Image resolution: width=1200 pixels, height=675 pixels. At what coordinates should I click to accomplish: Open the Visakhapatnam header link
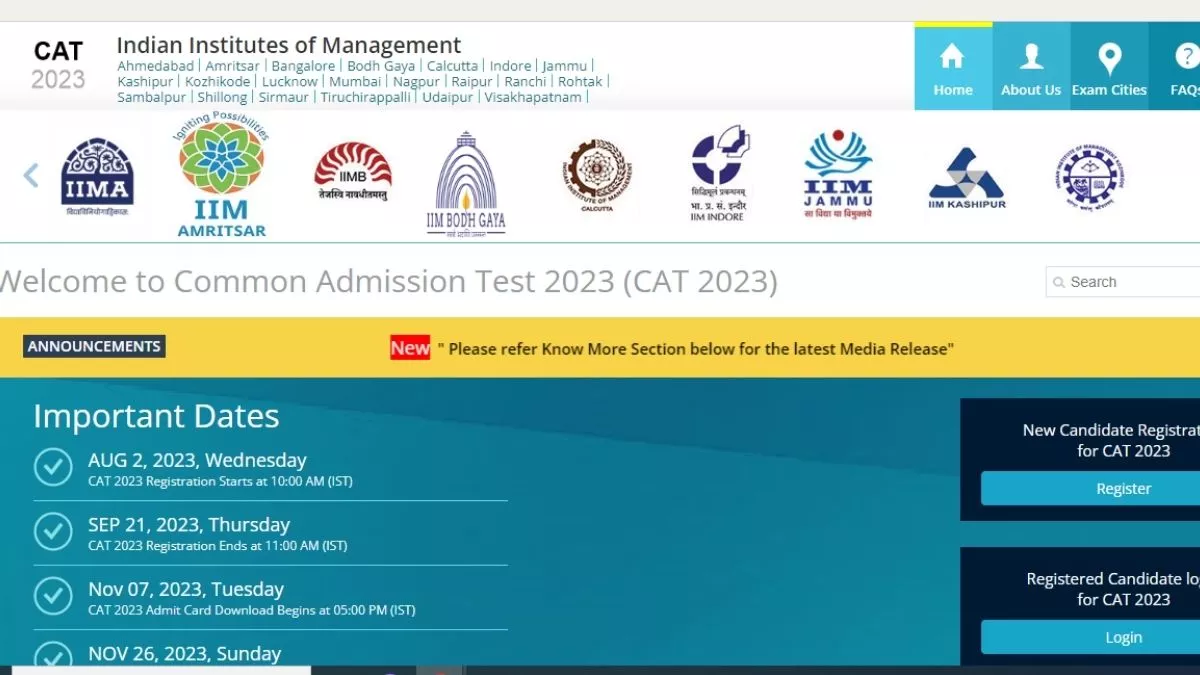point(533,97)
